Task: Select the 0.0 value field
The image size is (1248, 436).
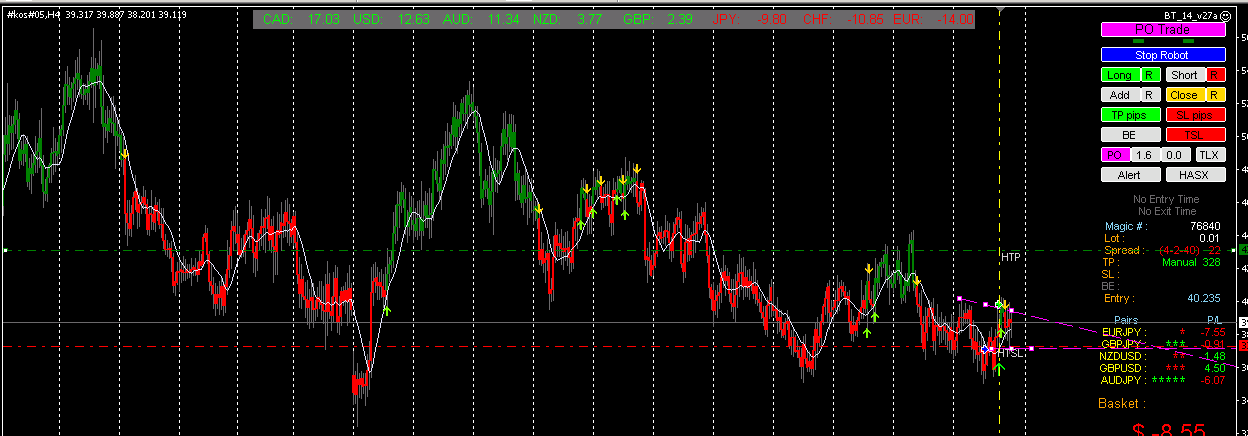Action: tap(1174, 155)
